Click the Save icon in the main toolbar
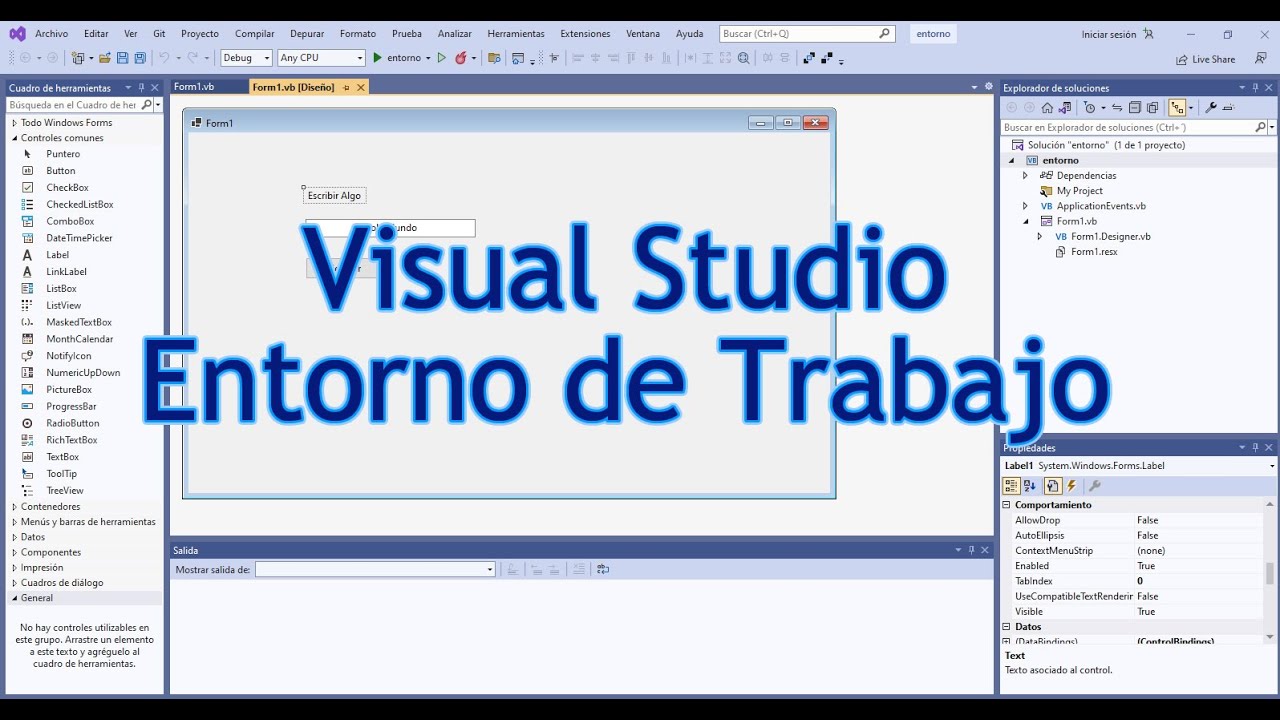The image size is (1280, 720). pyautogui.click(x=122, y=58)
